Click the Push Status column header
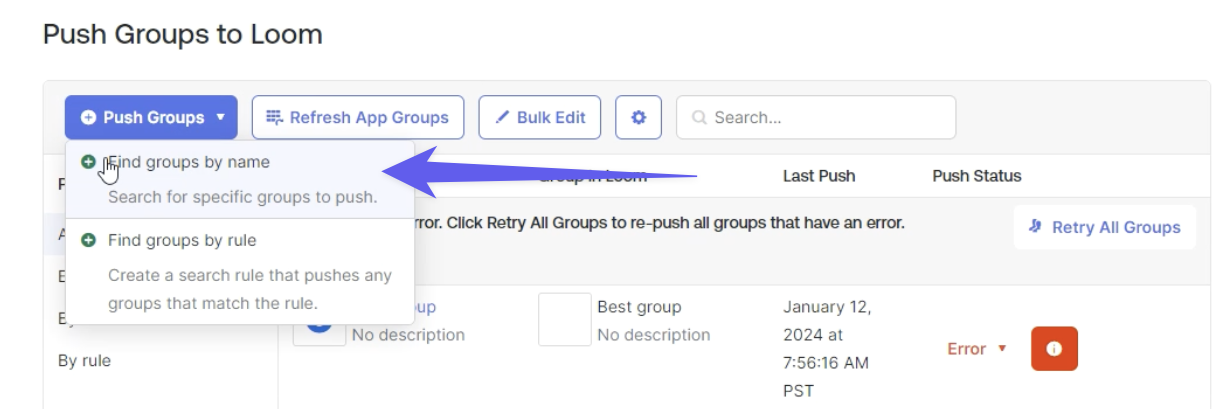 click(x=976, y=176)
